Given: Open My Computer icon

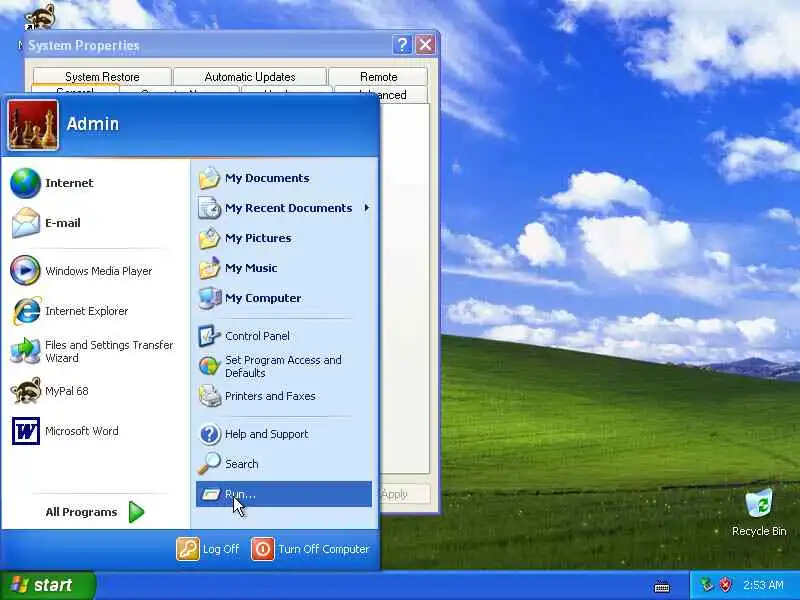Looking at the screenshot, I should point(209,298).
